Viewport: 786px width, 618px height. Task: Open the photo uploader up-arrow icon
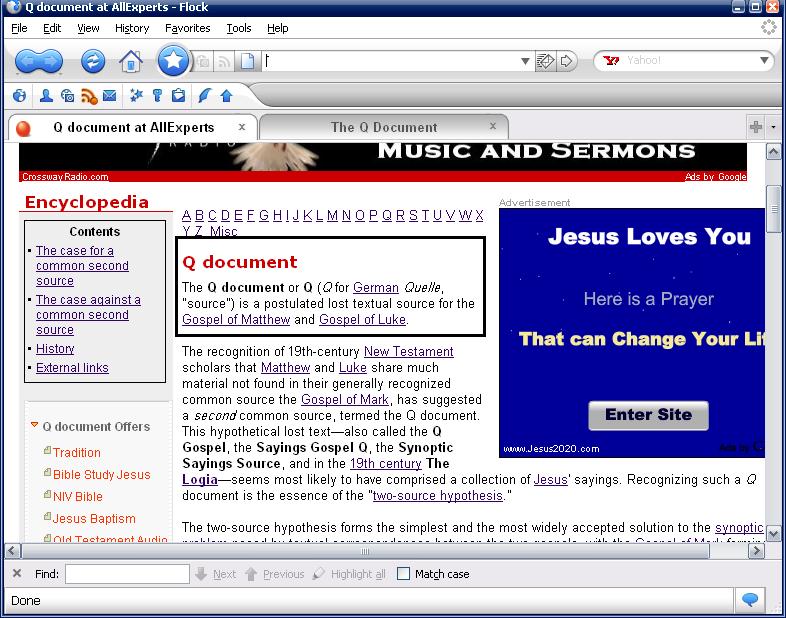[x=226, y=96]
